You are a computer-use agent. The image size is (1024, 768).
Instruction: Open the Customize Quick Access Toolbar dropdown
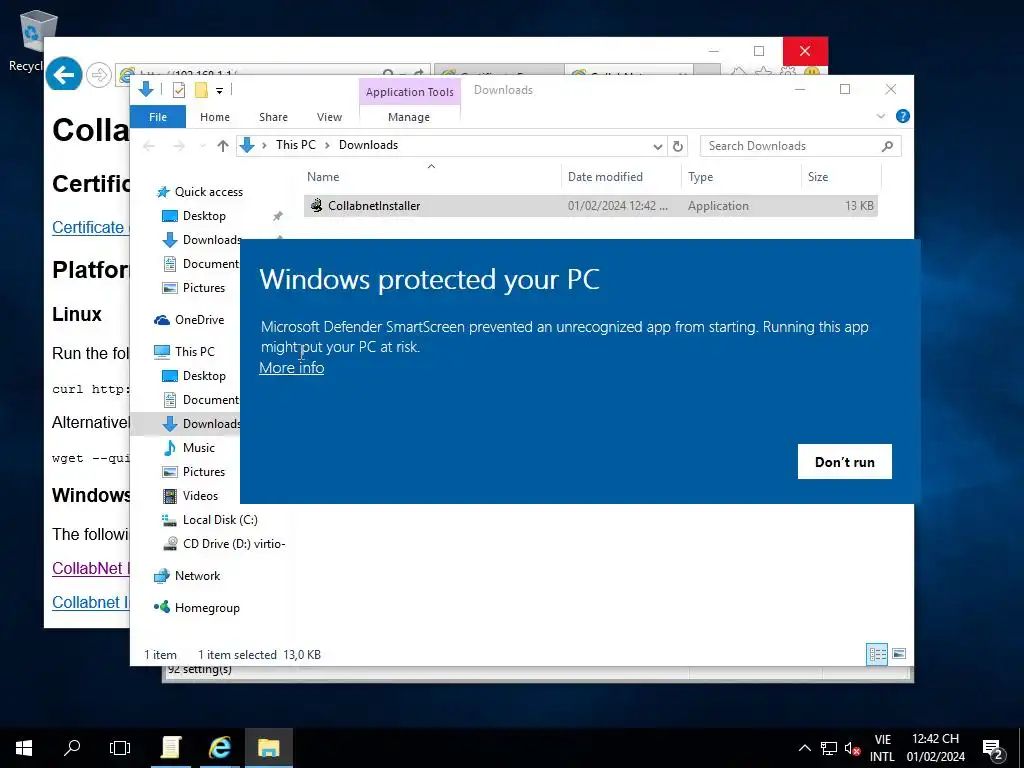(219, 91)
